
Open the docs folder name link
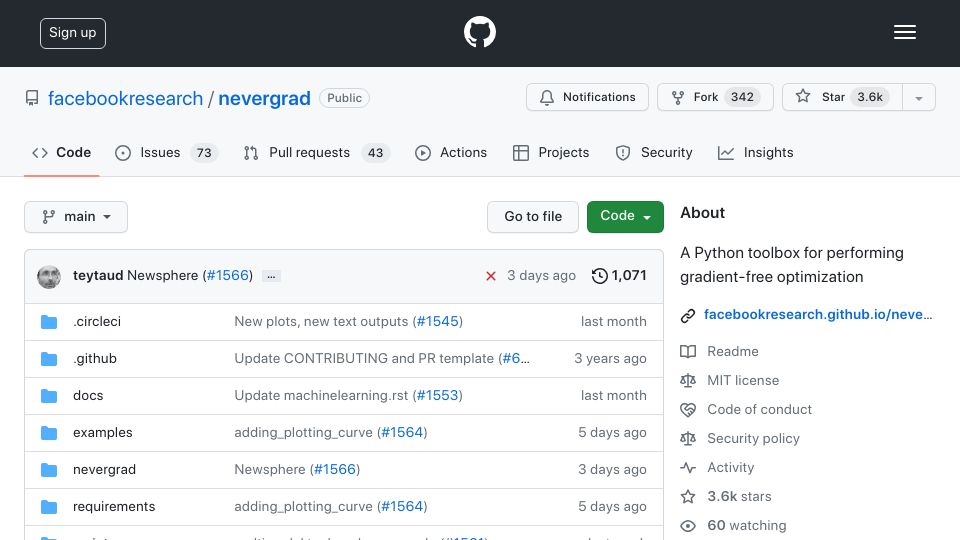tap(88, 396)
